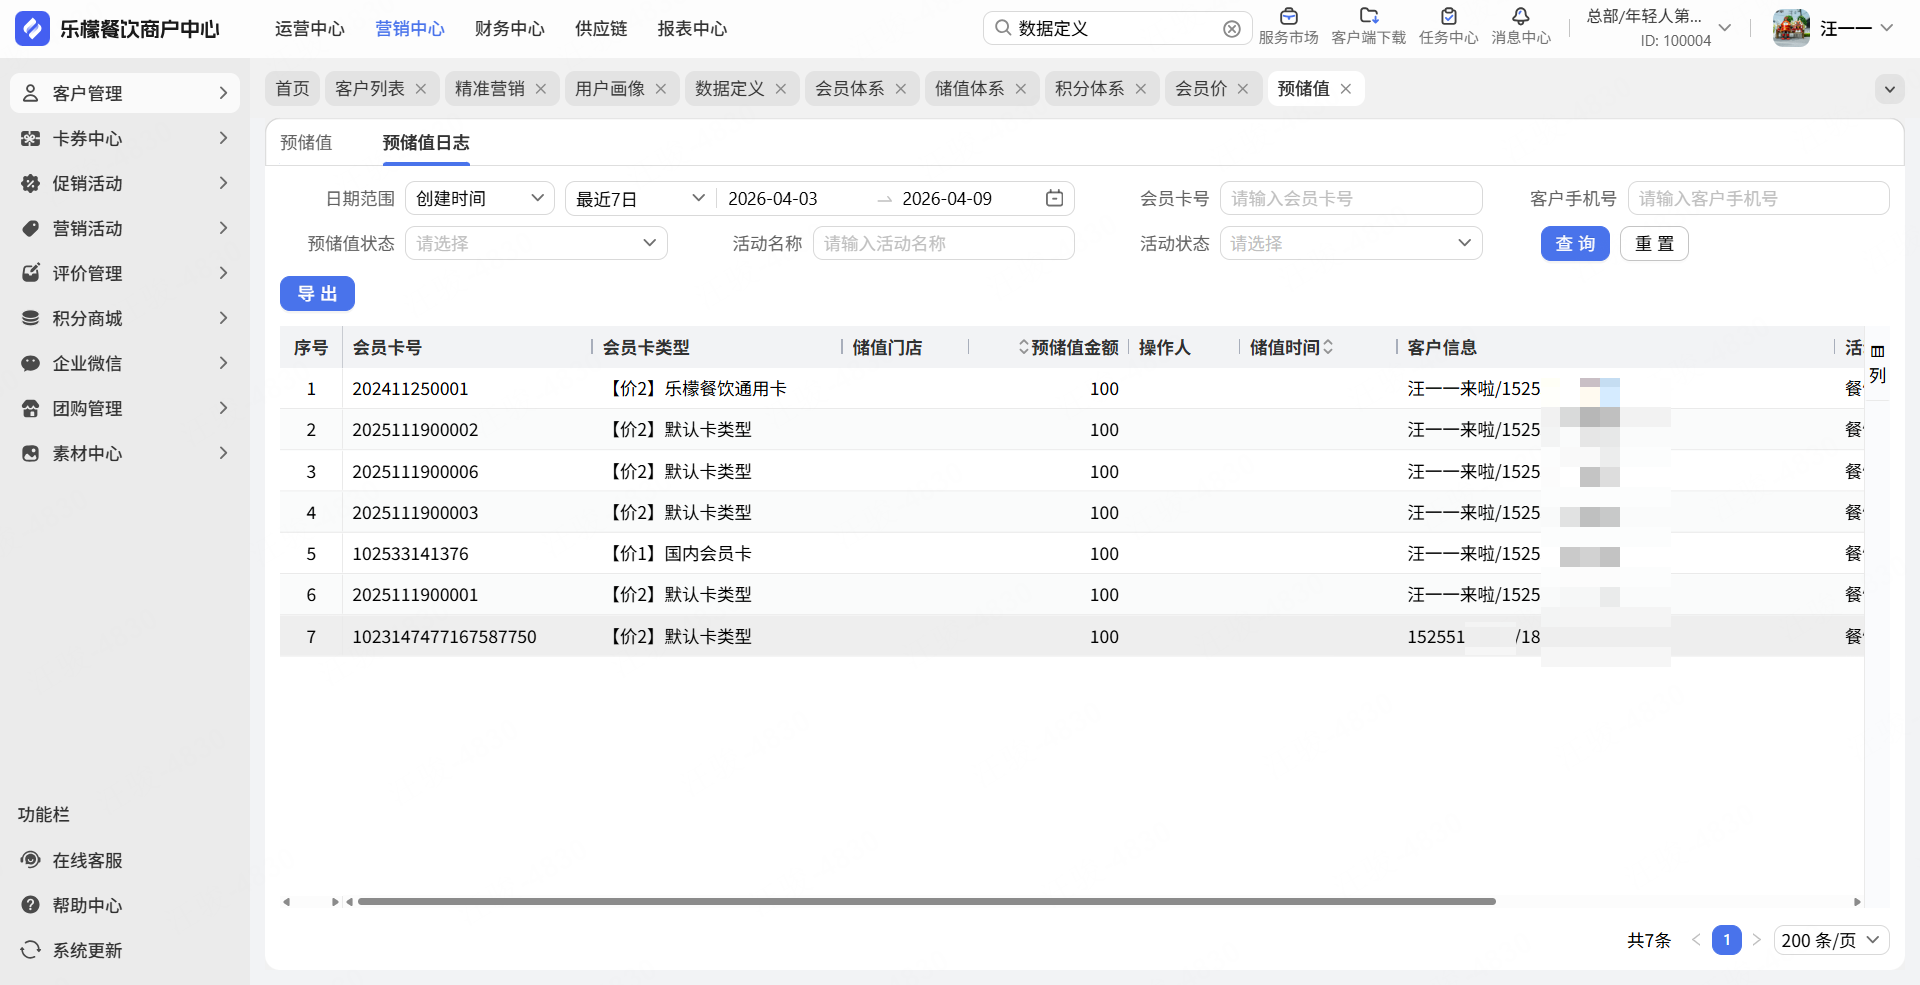Switch to the 预储值 sub-tab
Viewport: 1920px width, 985px height.
306,143
